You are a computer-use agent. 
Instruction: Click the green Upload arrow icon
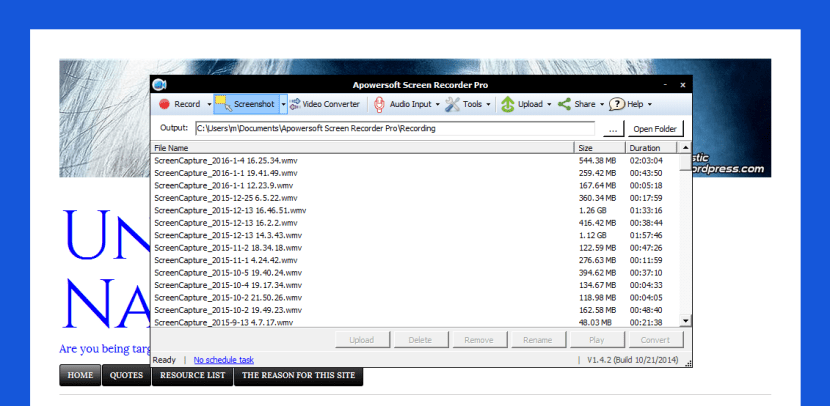(x=508, y=104)
